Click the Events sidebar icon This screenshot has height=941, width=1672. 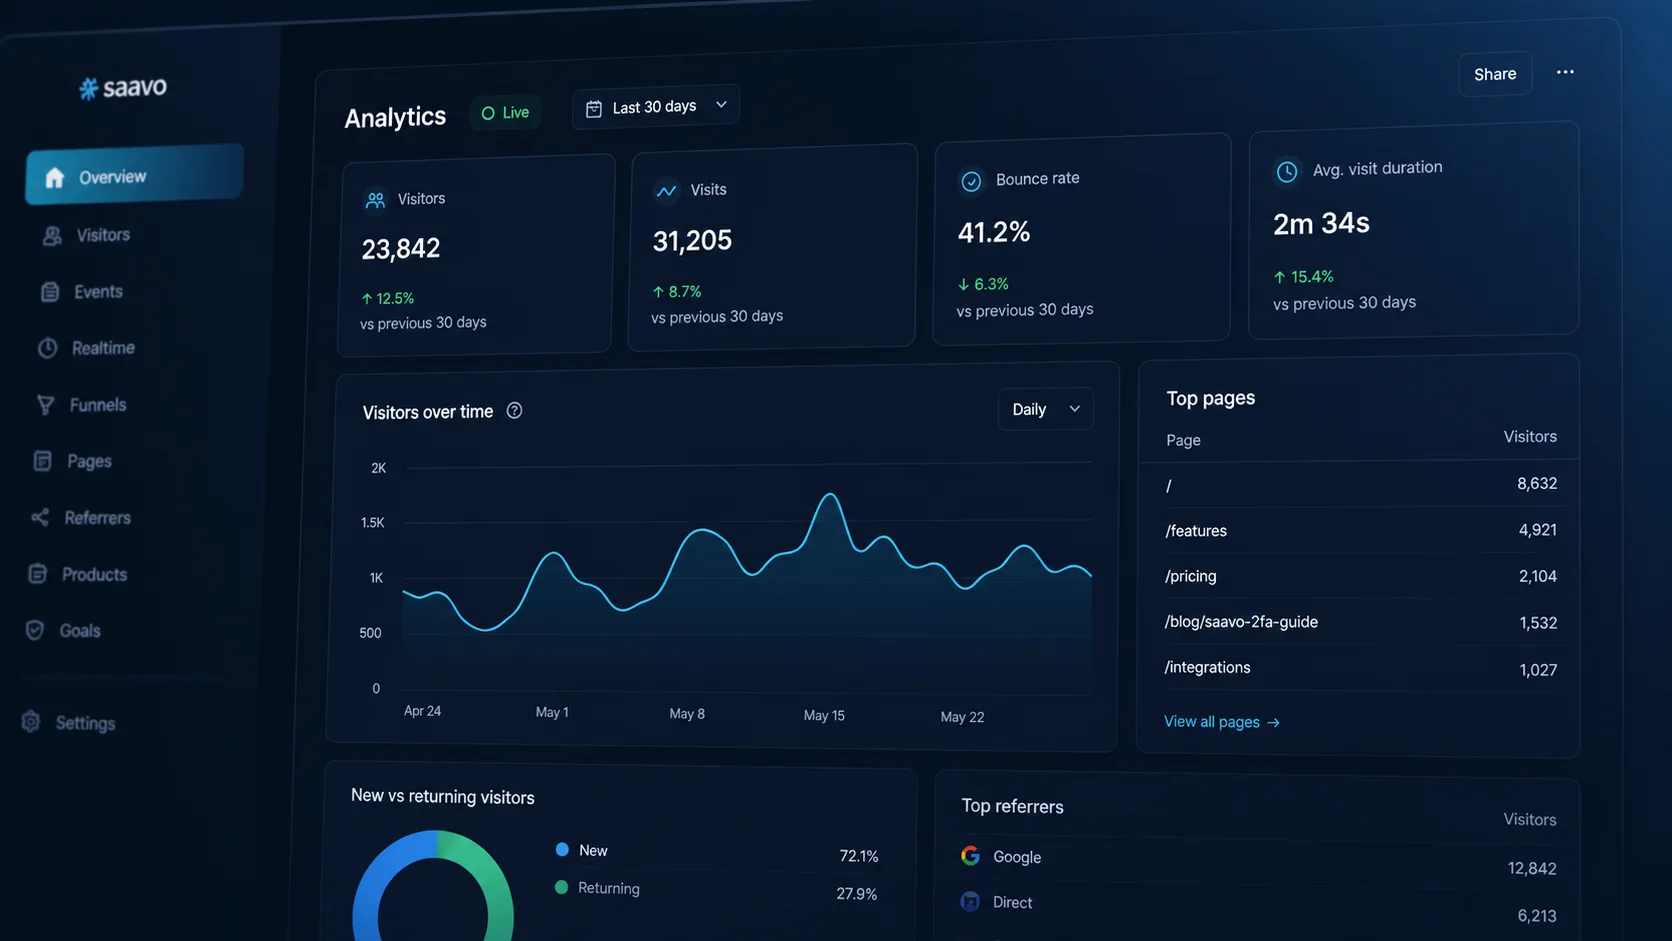pos(50,292)
